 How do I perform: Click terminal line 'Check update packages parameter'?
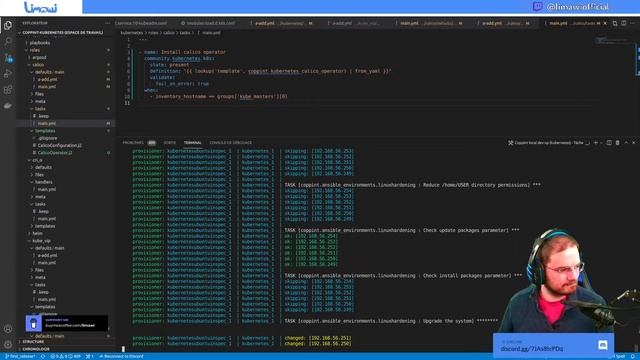pyautogui.click(x=402, y=230)
